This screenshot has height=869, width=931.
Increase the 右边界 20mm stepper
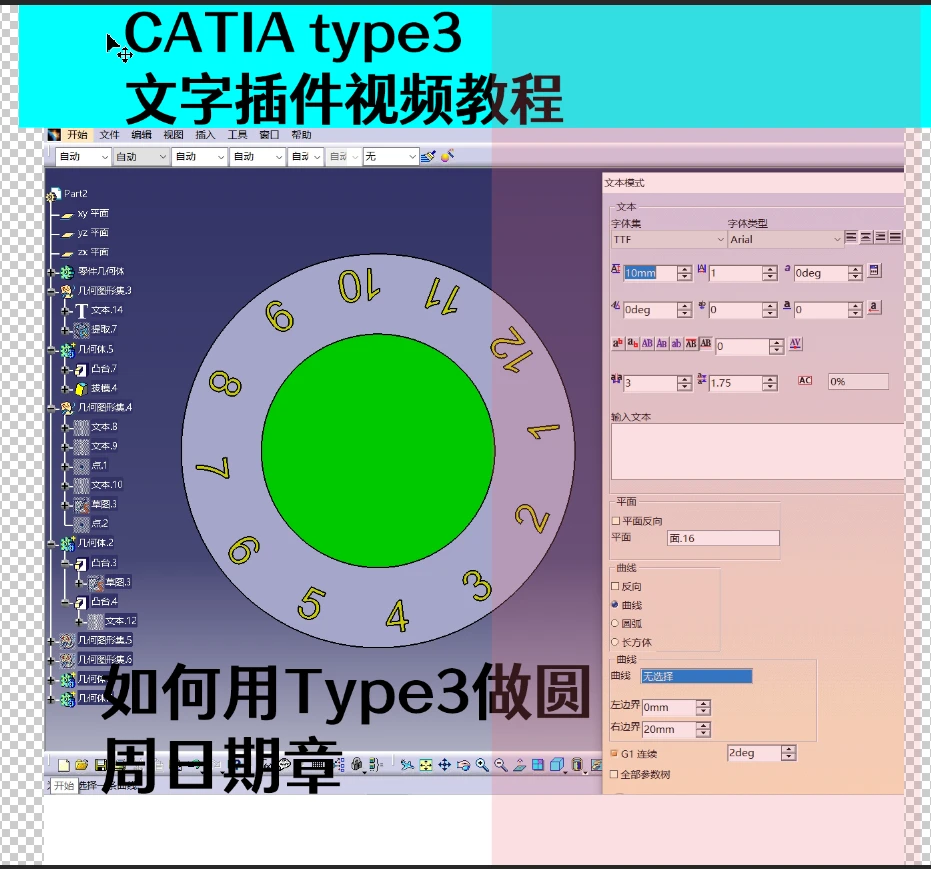click(x=703, y=725)
